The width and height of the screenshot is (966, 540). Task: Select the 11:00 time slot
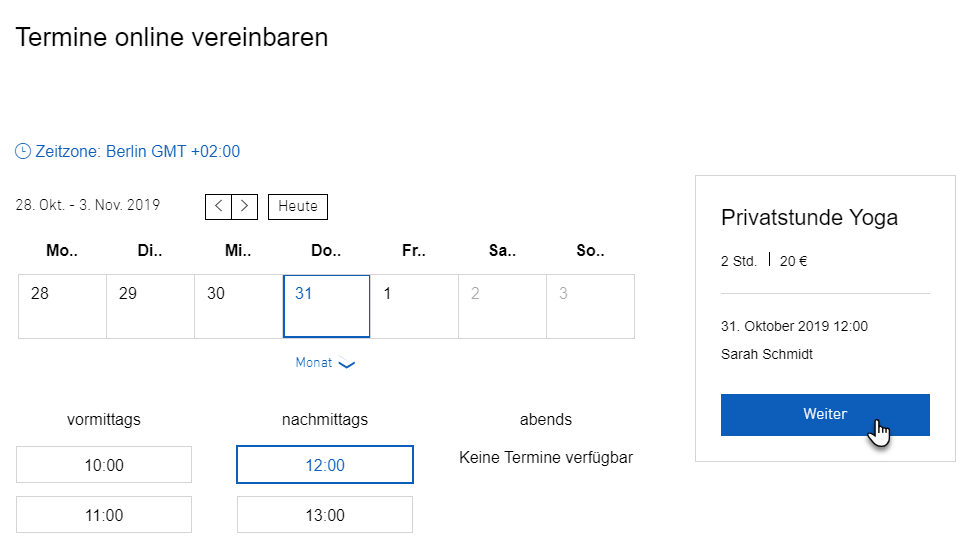coord(104,515)
